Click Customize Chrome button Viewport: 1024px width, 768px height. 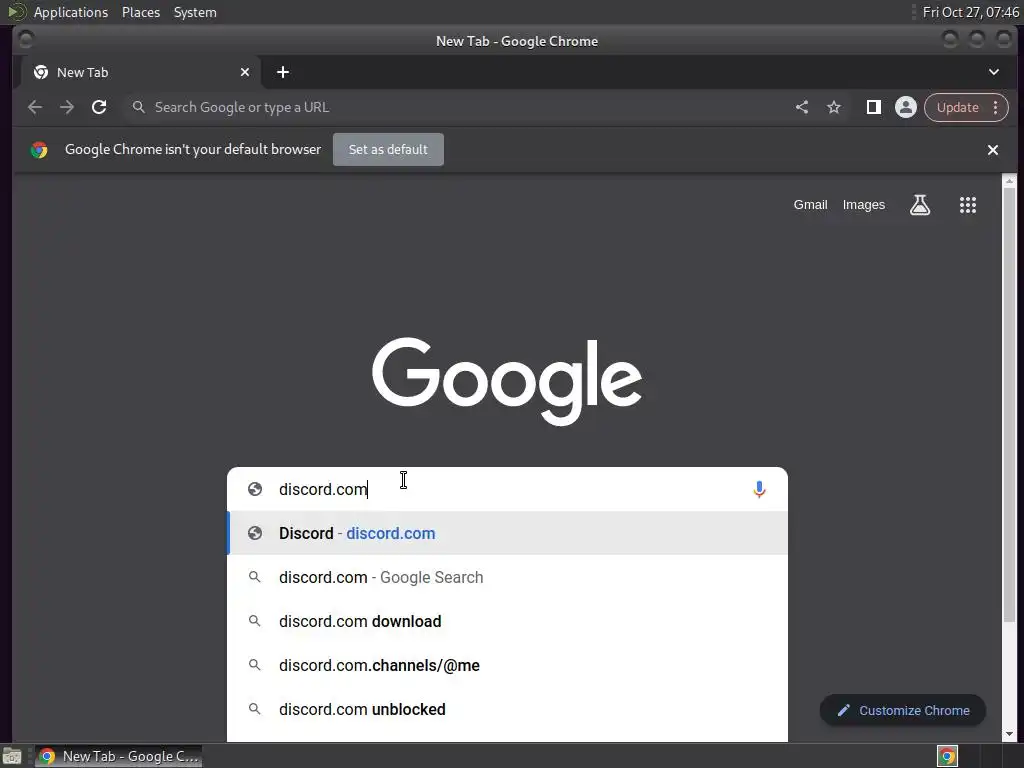[903, 711]
